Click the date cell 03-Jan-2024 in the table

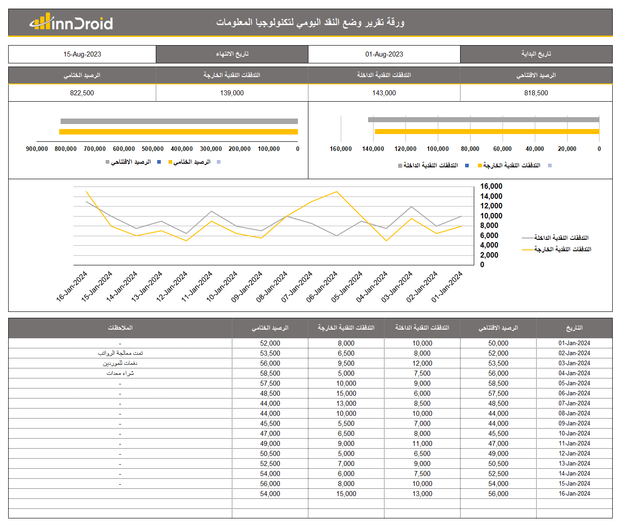point(574,363)
